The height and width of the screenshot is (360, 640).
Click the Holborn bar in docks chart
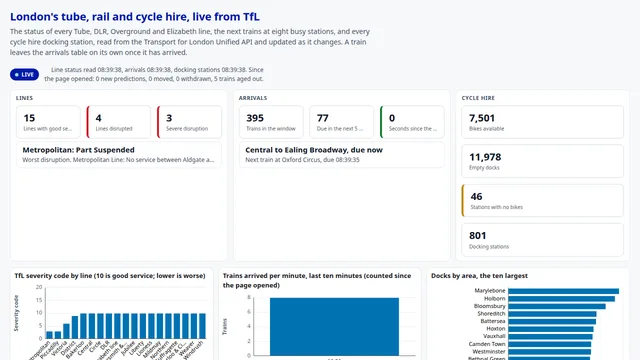click(561, 299)
